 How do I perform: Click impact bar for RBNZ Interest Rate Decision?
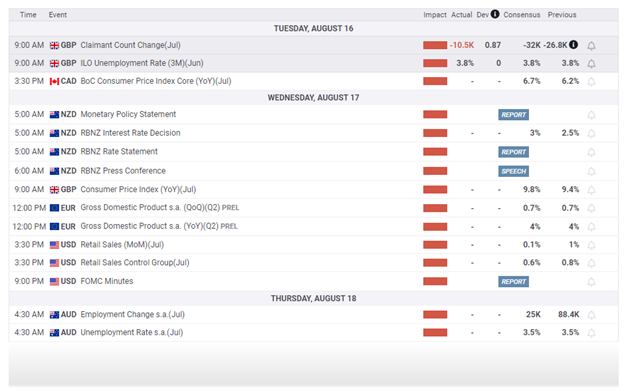coord(435,133)
